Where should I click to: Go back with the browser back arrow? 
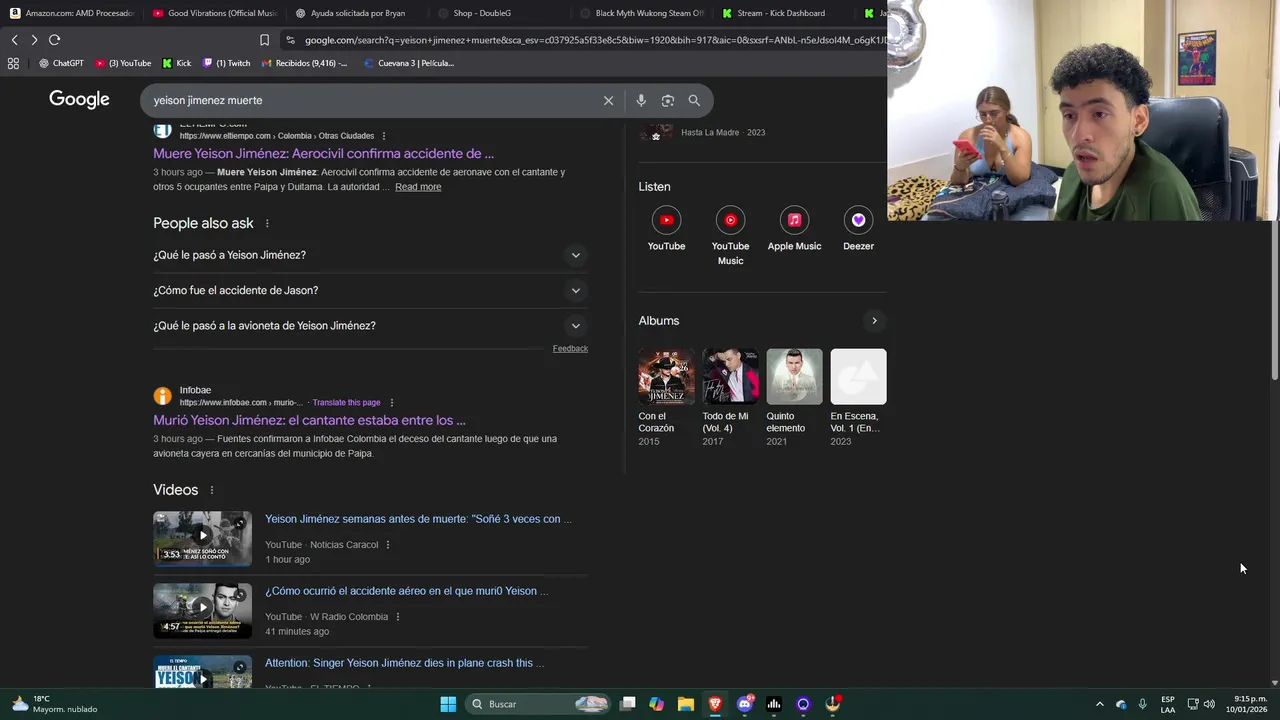point(14,40)
